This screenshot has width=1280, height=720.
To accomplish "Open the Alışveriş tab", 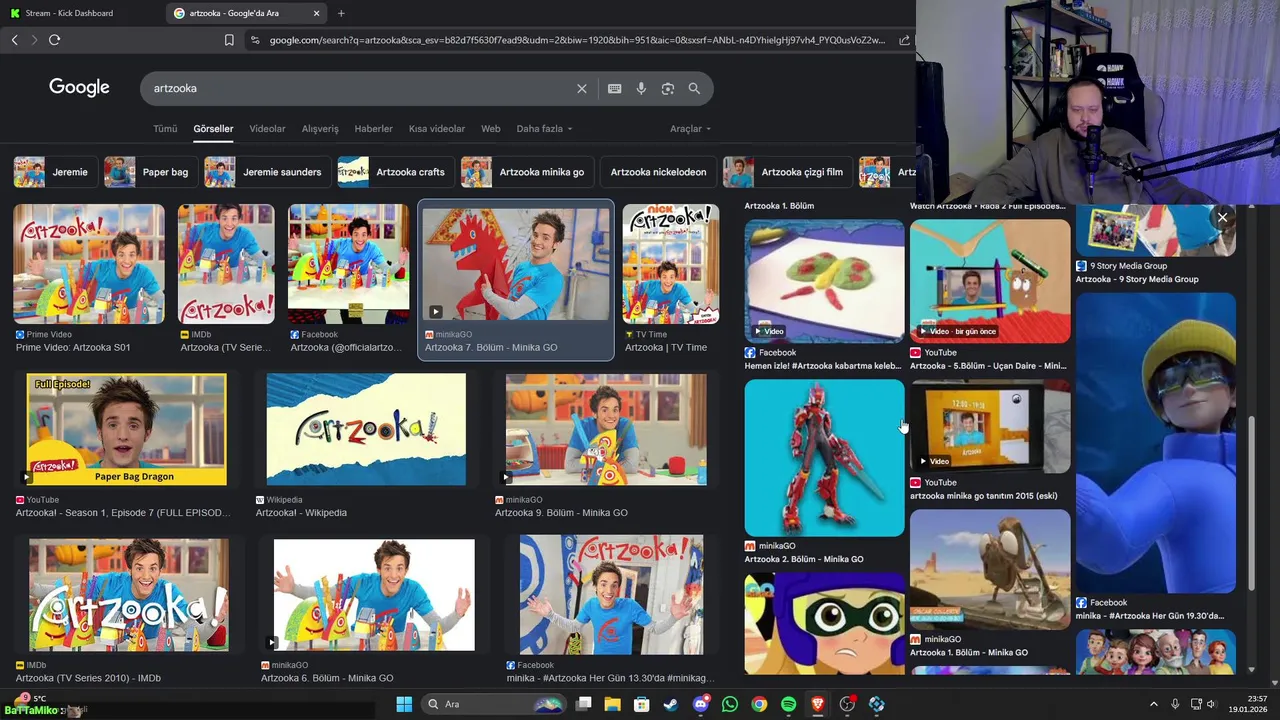I will coord(320,129).
